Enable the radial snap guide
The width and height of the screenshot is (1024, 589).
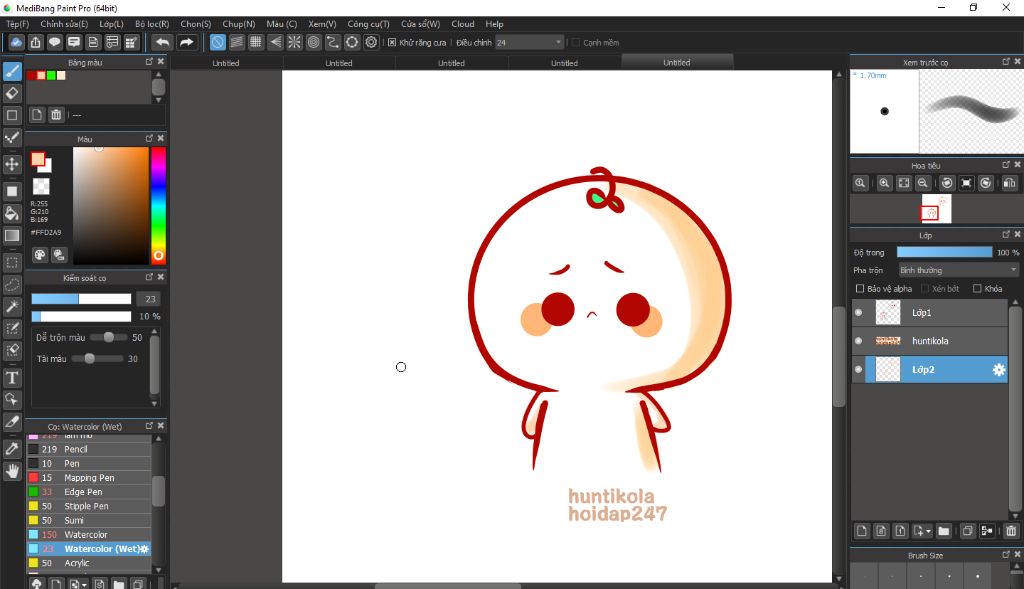pyautogui.click(x=295, y=42)
